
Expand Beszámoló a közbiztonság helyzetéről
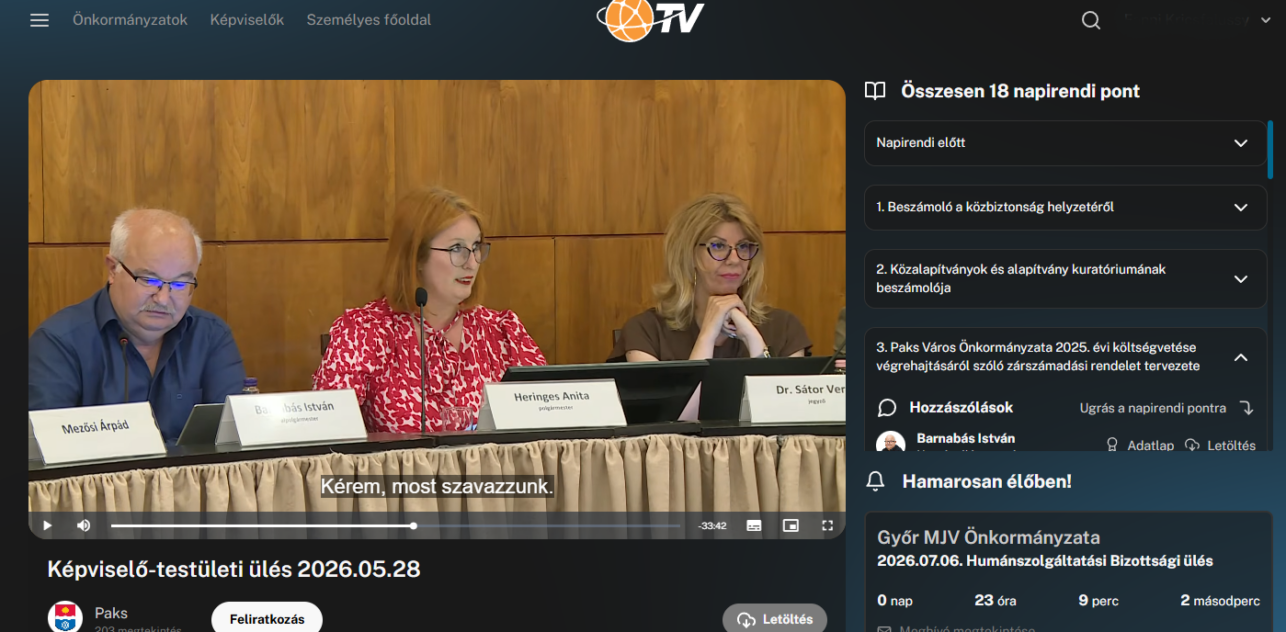1066,207
